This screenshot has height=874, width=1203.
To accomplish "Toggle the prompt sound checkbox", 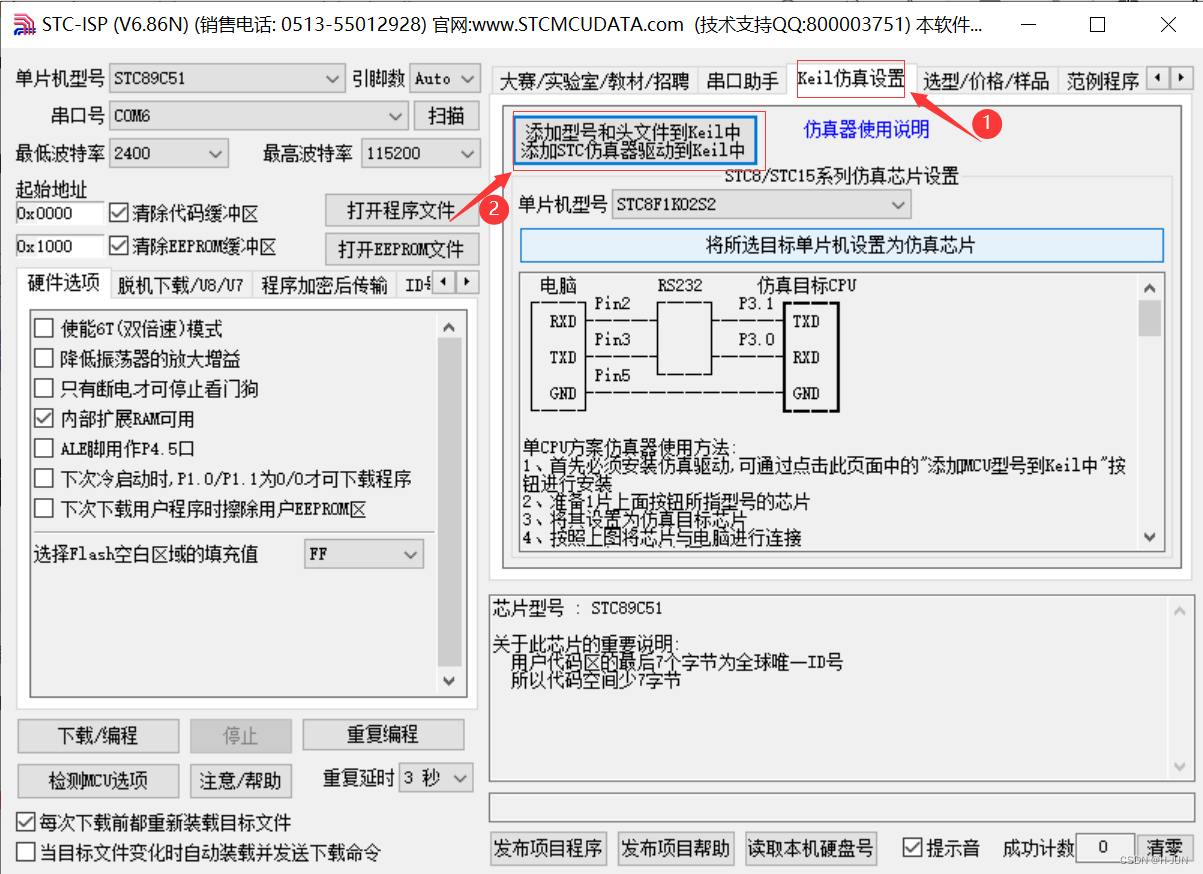I will (x=911, y=848).
